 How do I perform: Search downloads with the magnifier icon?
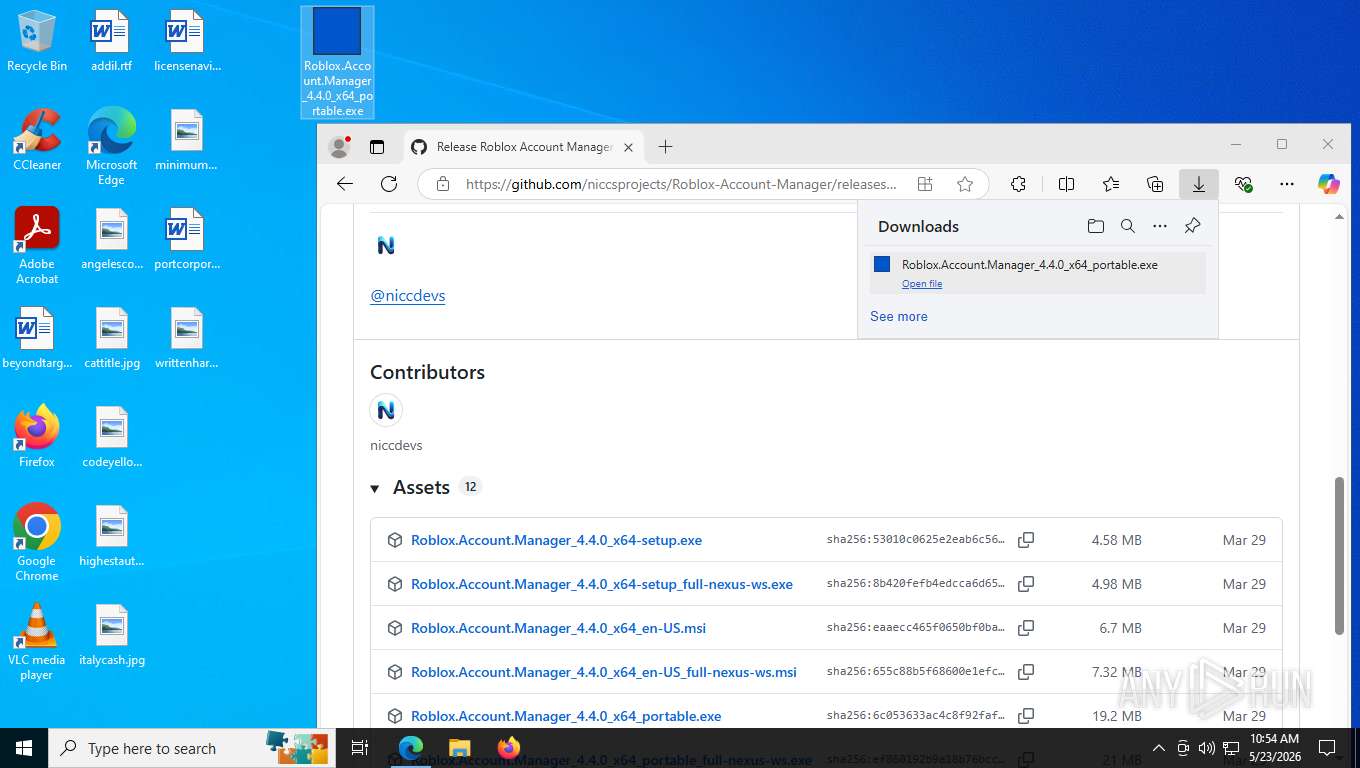pos(1128,226)
